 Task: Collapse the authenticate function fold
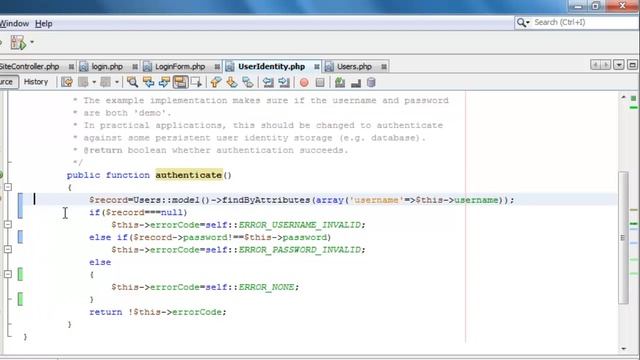[8, 187]
